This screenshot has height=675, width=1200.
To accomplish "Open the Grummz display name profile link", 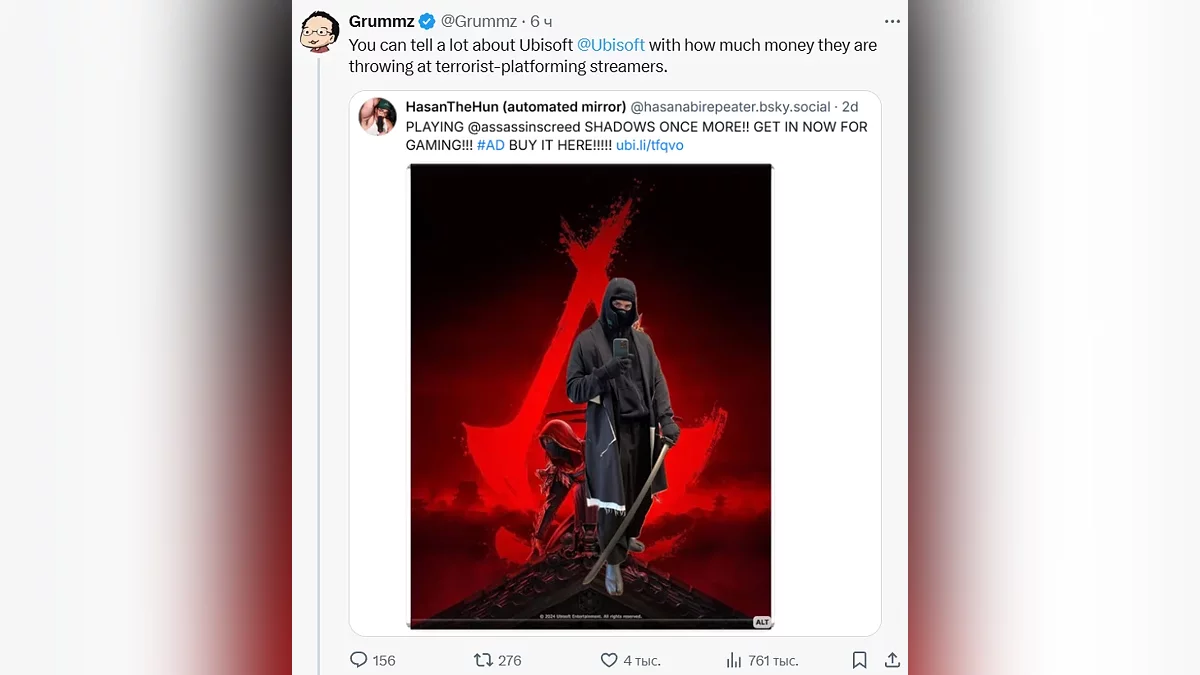I will [x=381, y=21].
